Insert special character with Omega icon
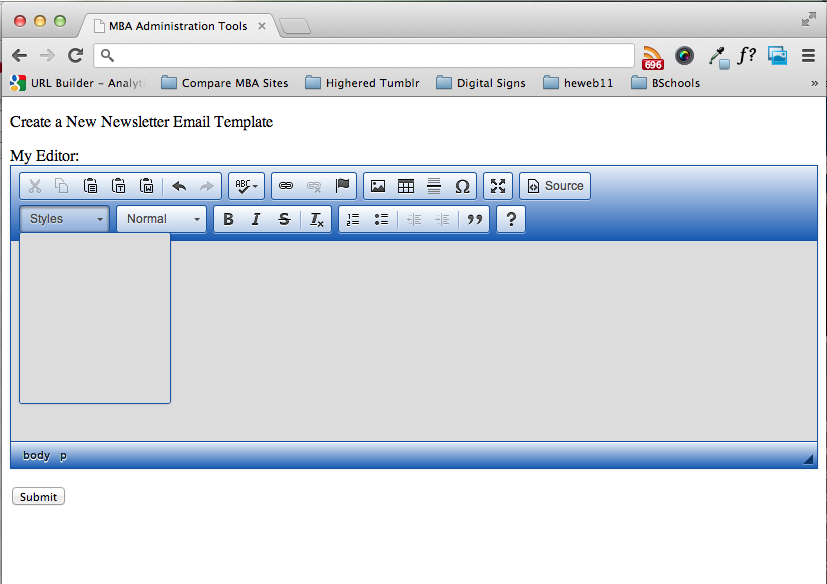The height and width of the screenshot is (584, 827). click(x=462, y=186)
